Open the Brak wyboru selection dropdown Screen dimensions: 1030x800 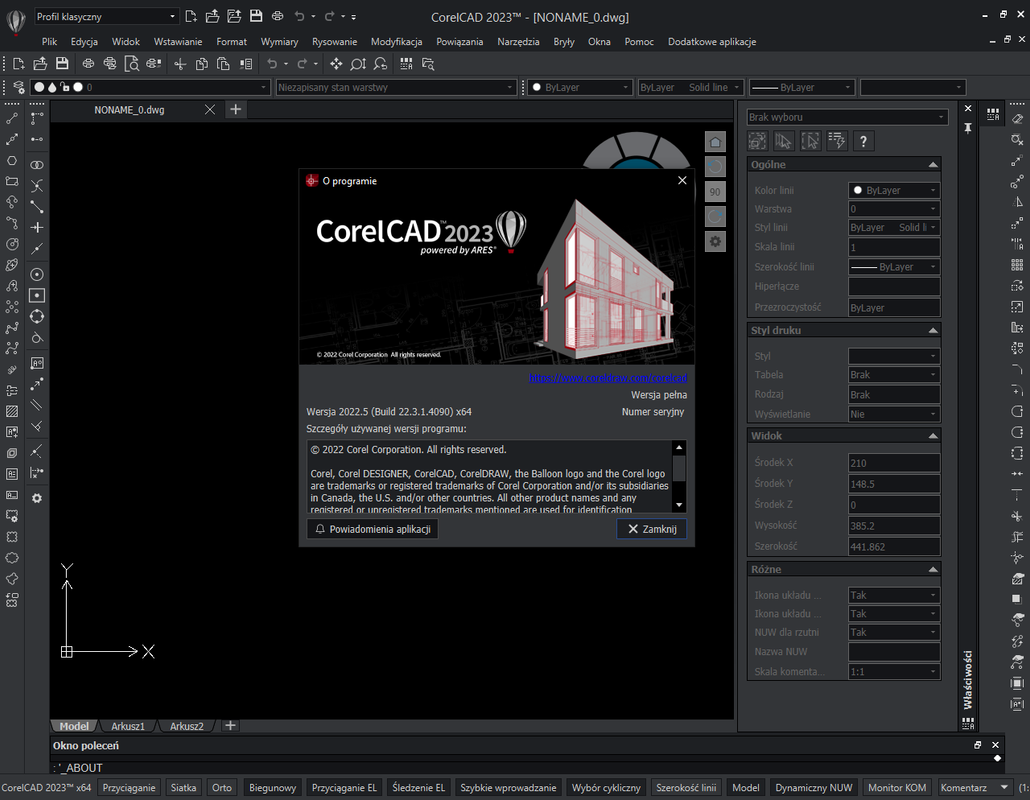[x=847, y=117]
